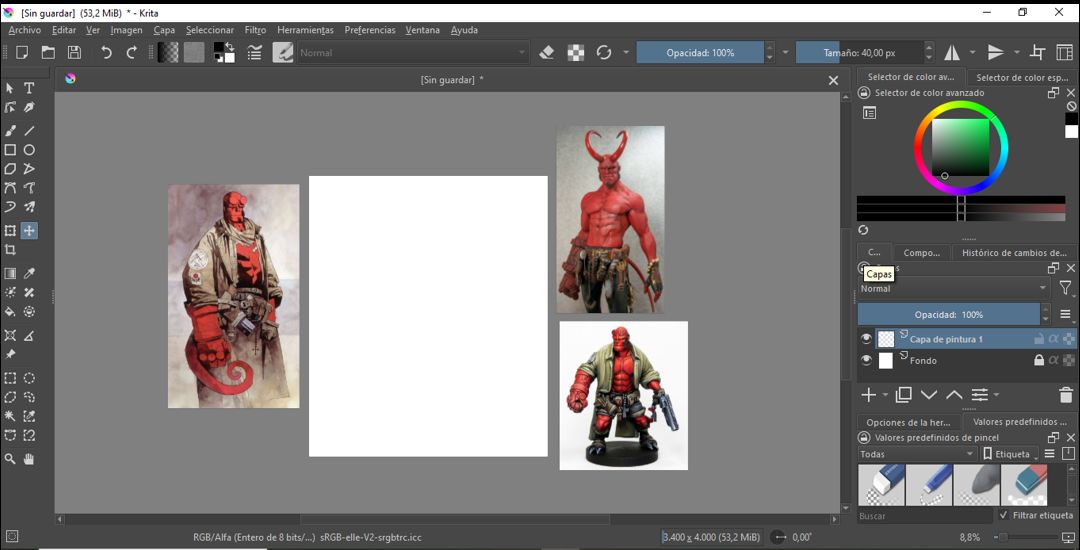This screenshot has width=1080, height=550.
Task: Move layer down with chevron icon
Action: 929,395
